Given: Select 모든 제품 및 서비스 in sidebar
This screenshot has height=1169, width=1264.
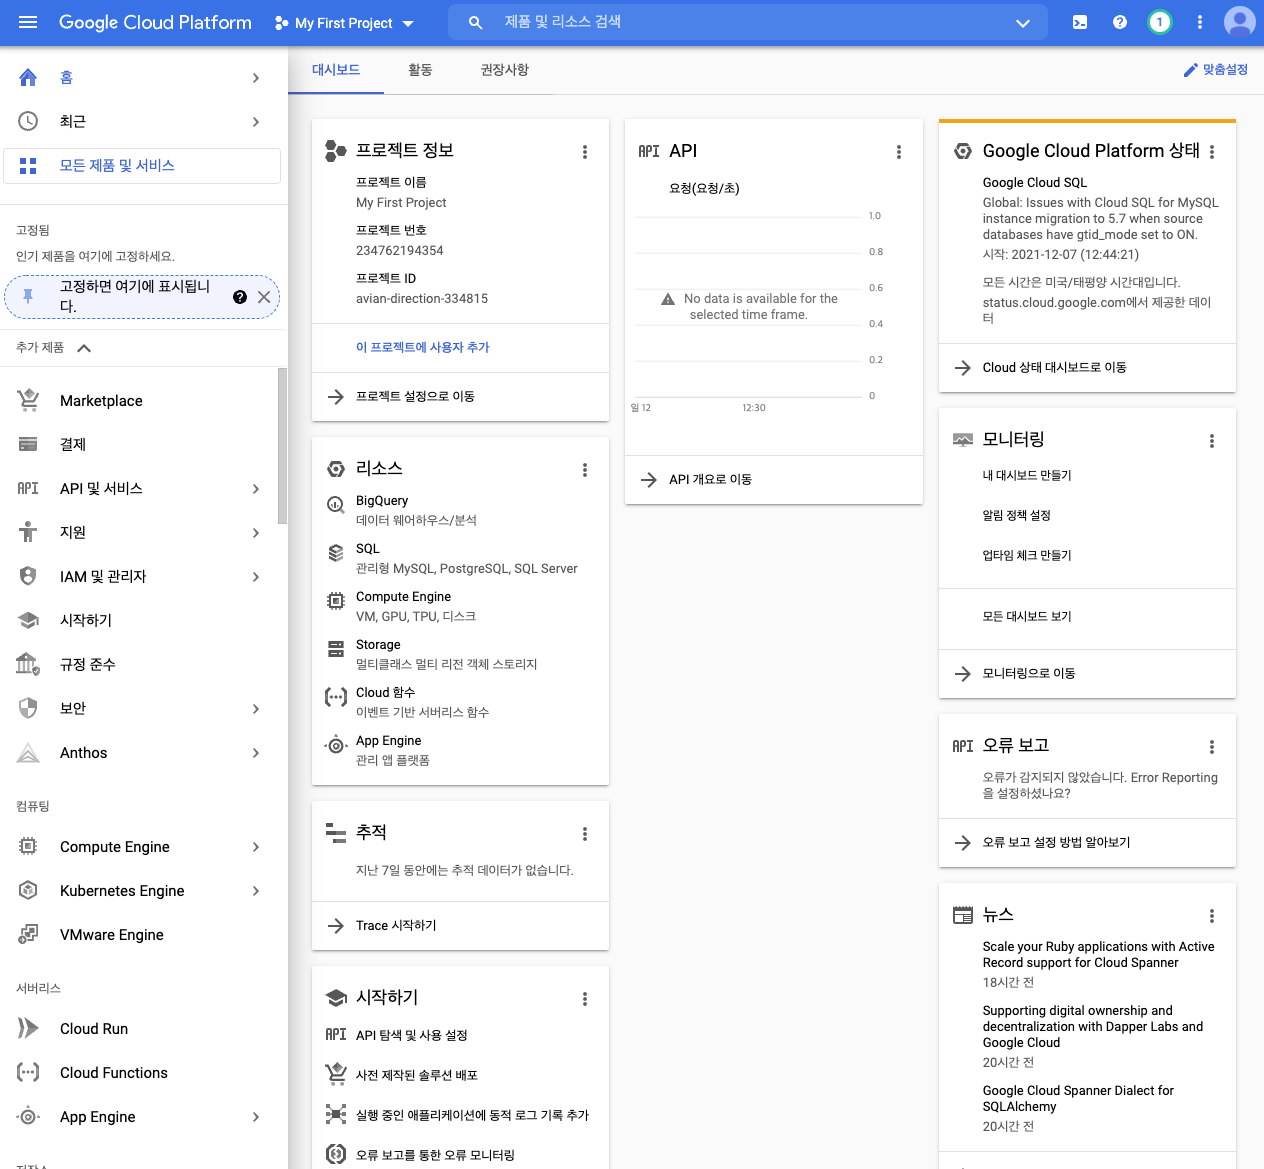Looking at the screenshot, I should (x=142, y=166).
